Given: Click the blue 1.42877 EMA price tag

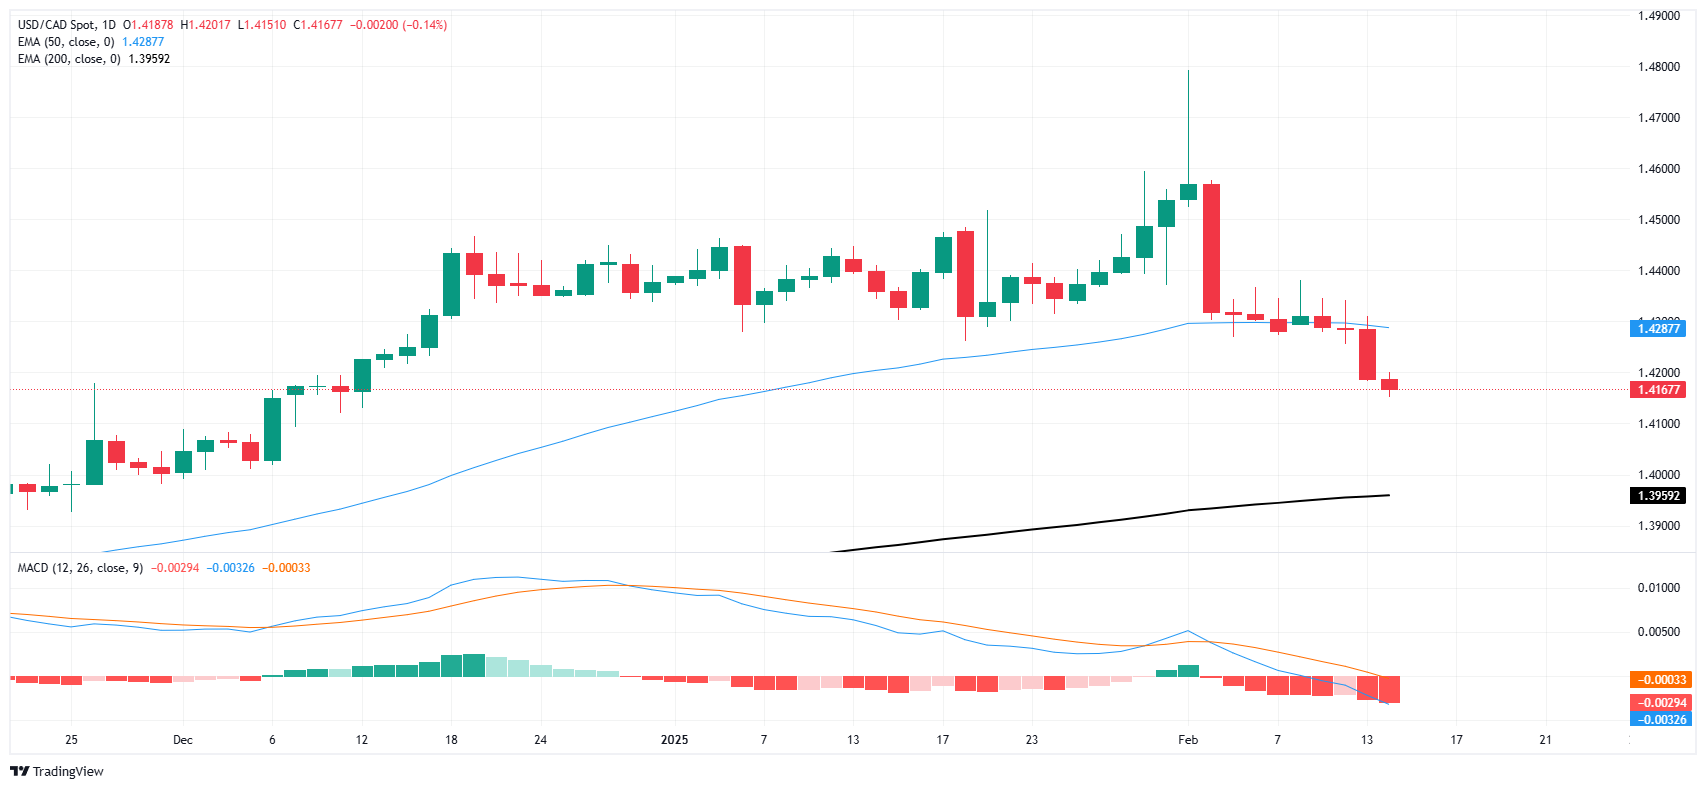Looking at the screenshot, I should (x=1657, y=328).
